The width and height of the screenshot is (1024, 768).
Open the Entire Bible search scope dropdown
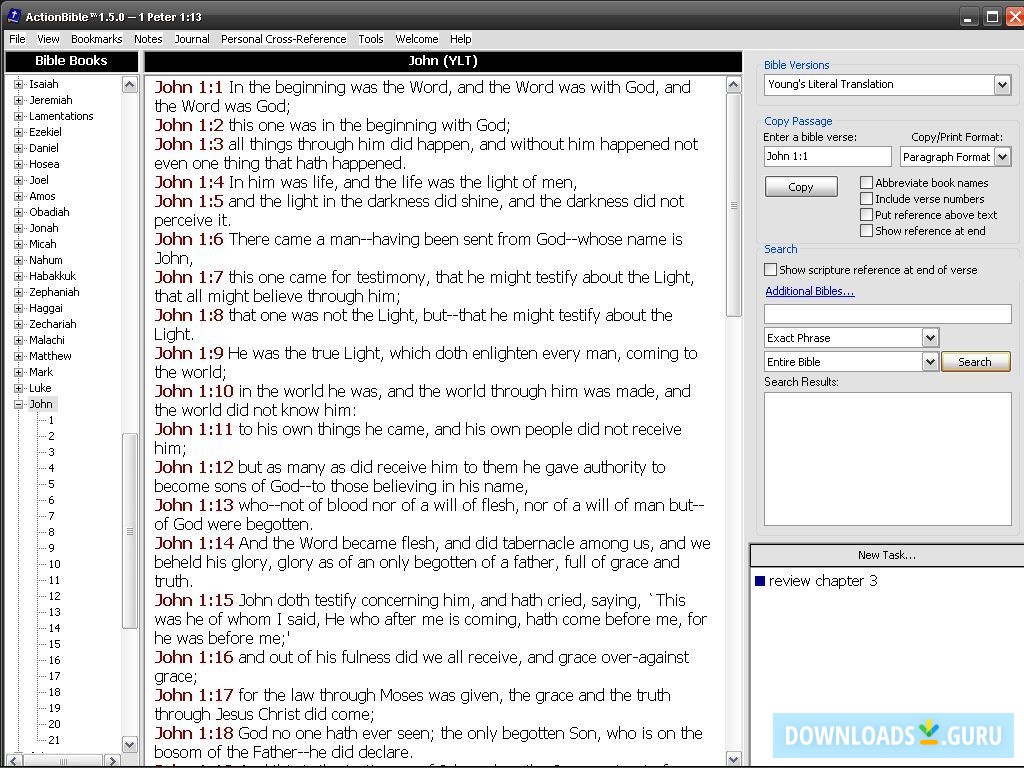pyautogui.click(x=930, y=361)
